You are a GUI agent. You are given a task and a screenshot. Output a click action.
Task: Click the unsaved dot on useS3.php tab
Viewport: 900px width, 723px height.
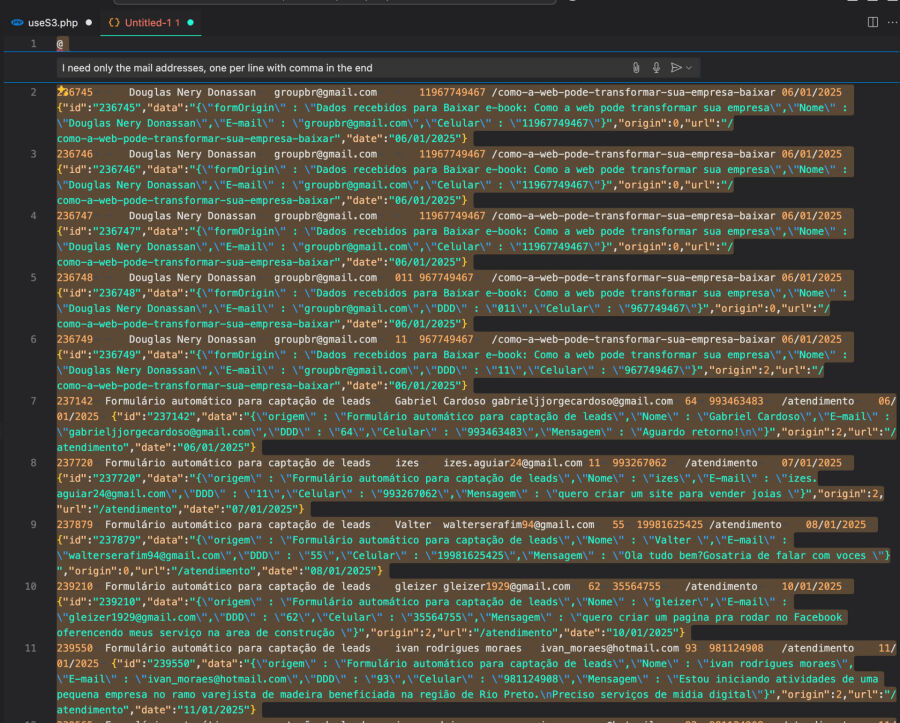[88, 23]
